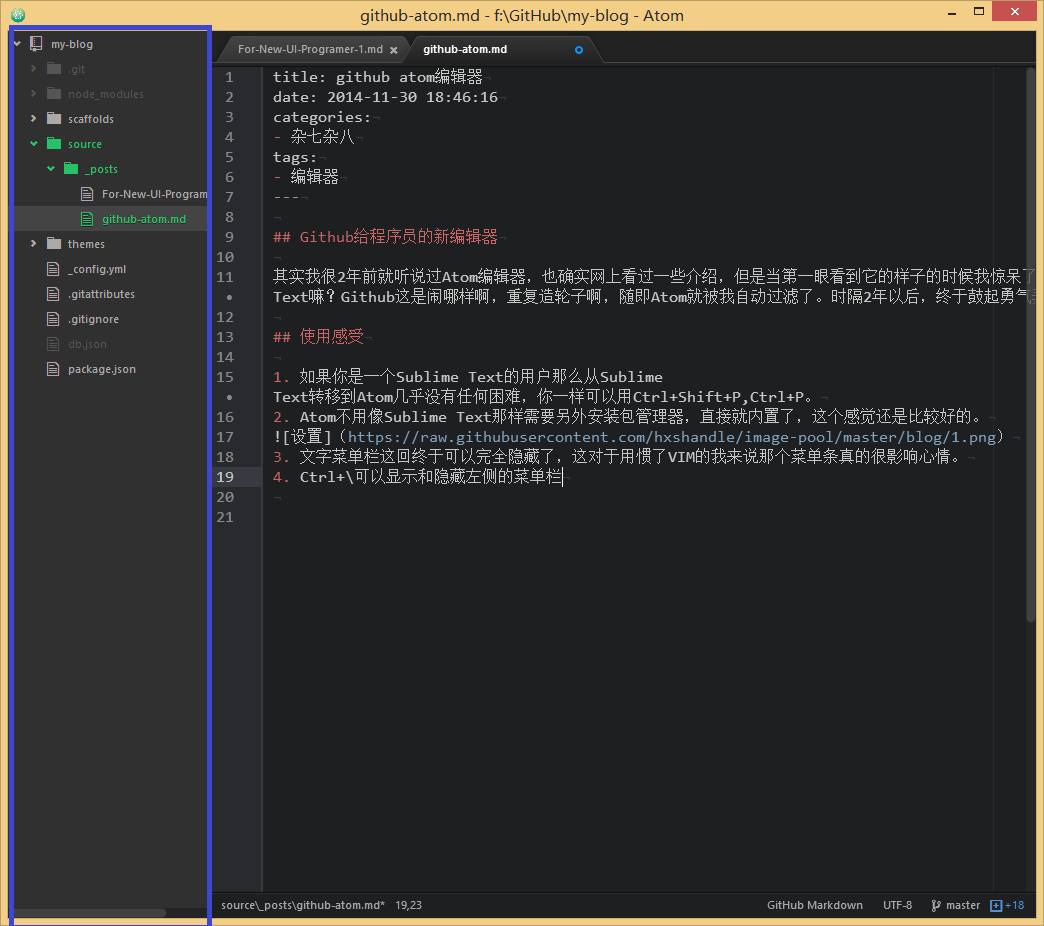Click the my-blog repository icon

point(36,44)
